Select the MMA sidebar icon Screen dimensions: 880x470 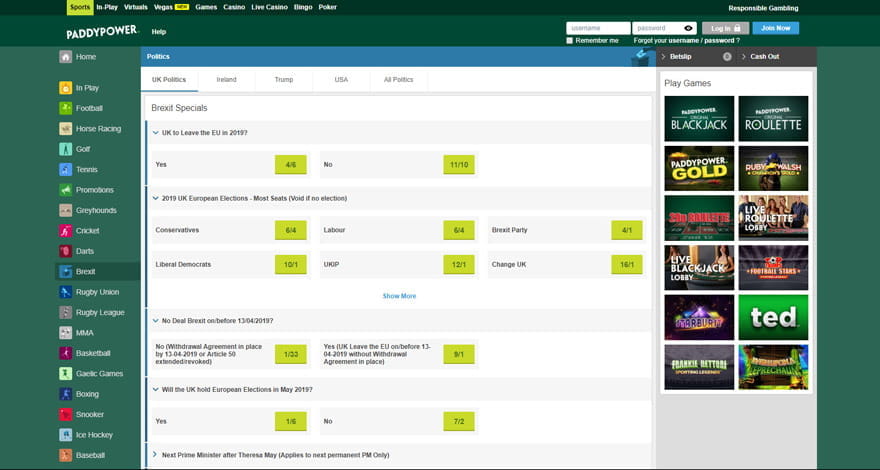click(x=66, y=333)
